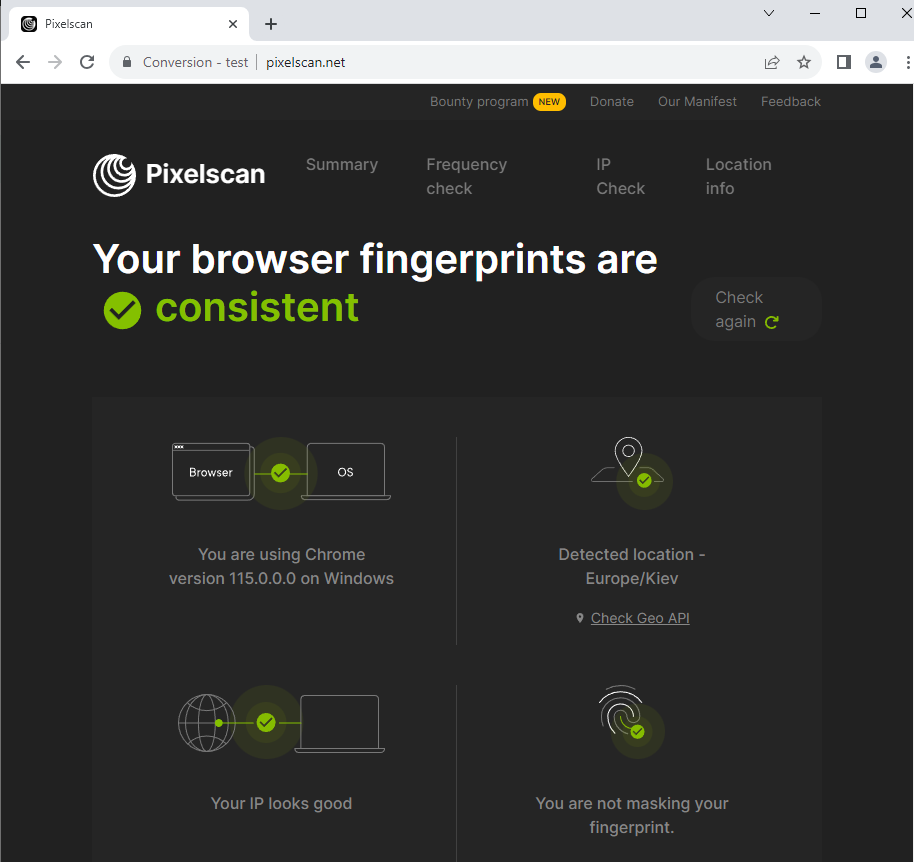Click the heading 'Your browser fingerprints are'
The height and width of the screenshot is (862, 914).
pos(375,259)
